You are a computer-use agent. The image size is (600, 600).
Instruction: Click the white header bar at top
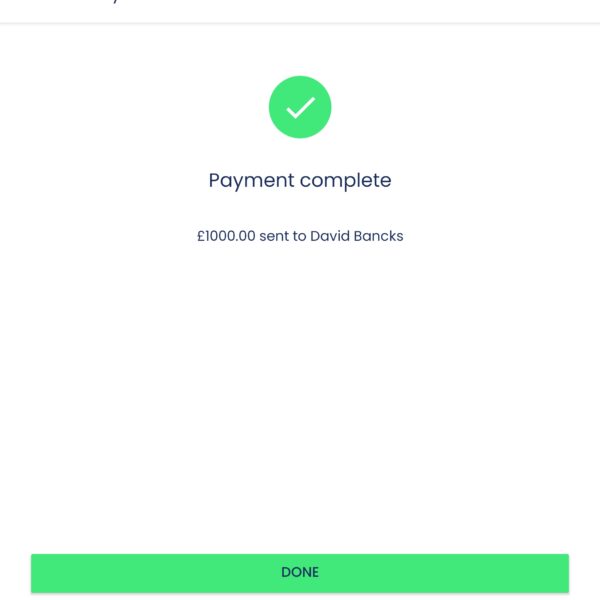tap(300, 10)
